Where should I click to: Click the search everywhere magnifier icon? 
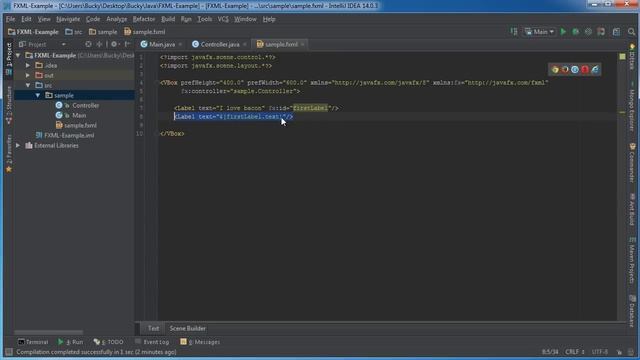click(x=631, y=31)
